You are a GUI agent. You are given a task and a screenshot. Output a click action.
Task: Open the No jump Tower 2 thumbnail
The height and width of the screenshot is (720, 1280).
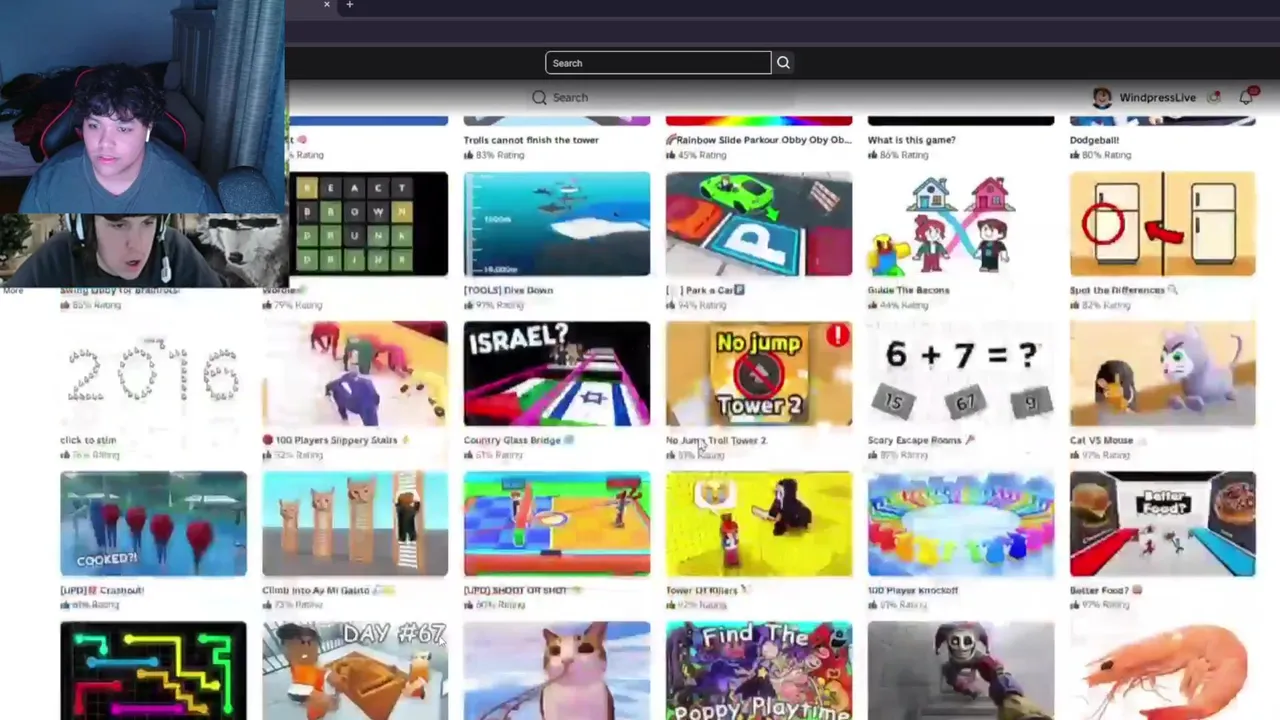coord(759,374)
